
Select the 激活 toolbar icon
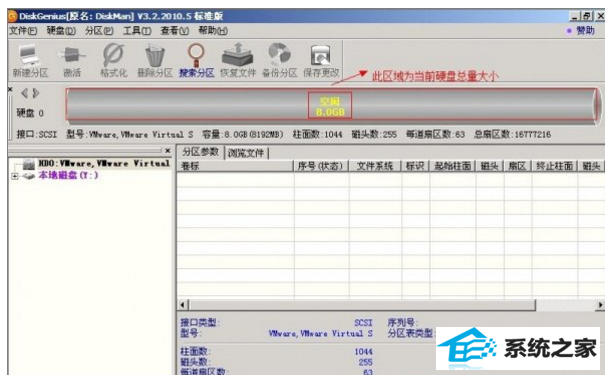click(72, 61)
